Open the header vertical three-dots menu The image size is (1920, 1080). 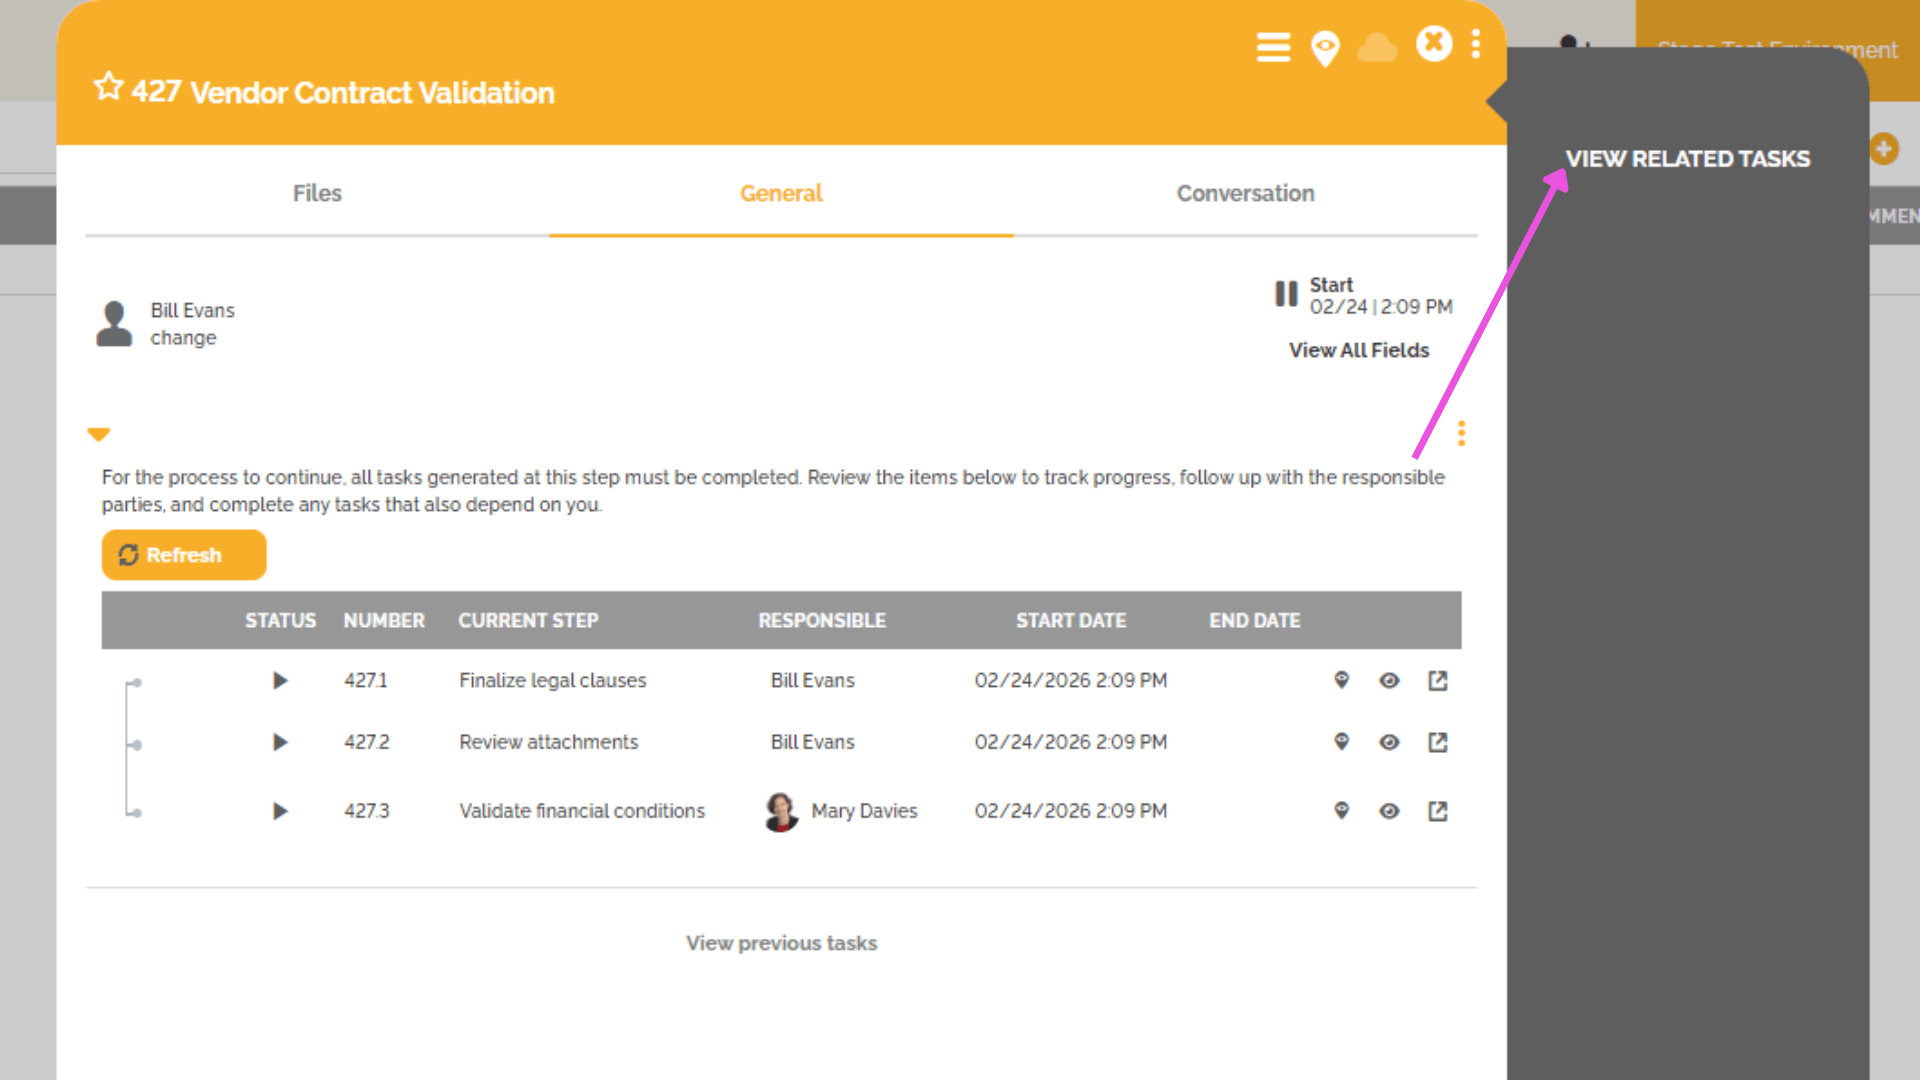click(1476, 44)
